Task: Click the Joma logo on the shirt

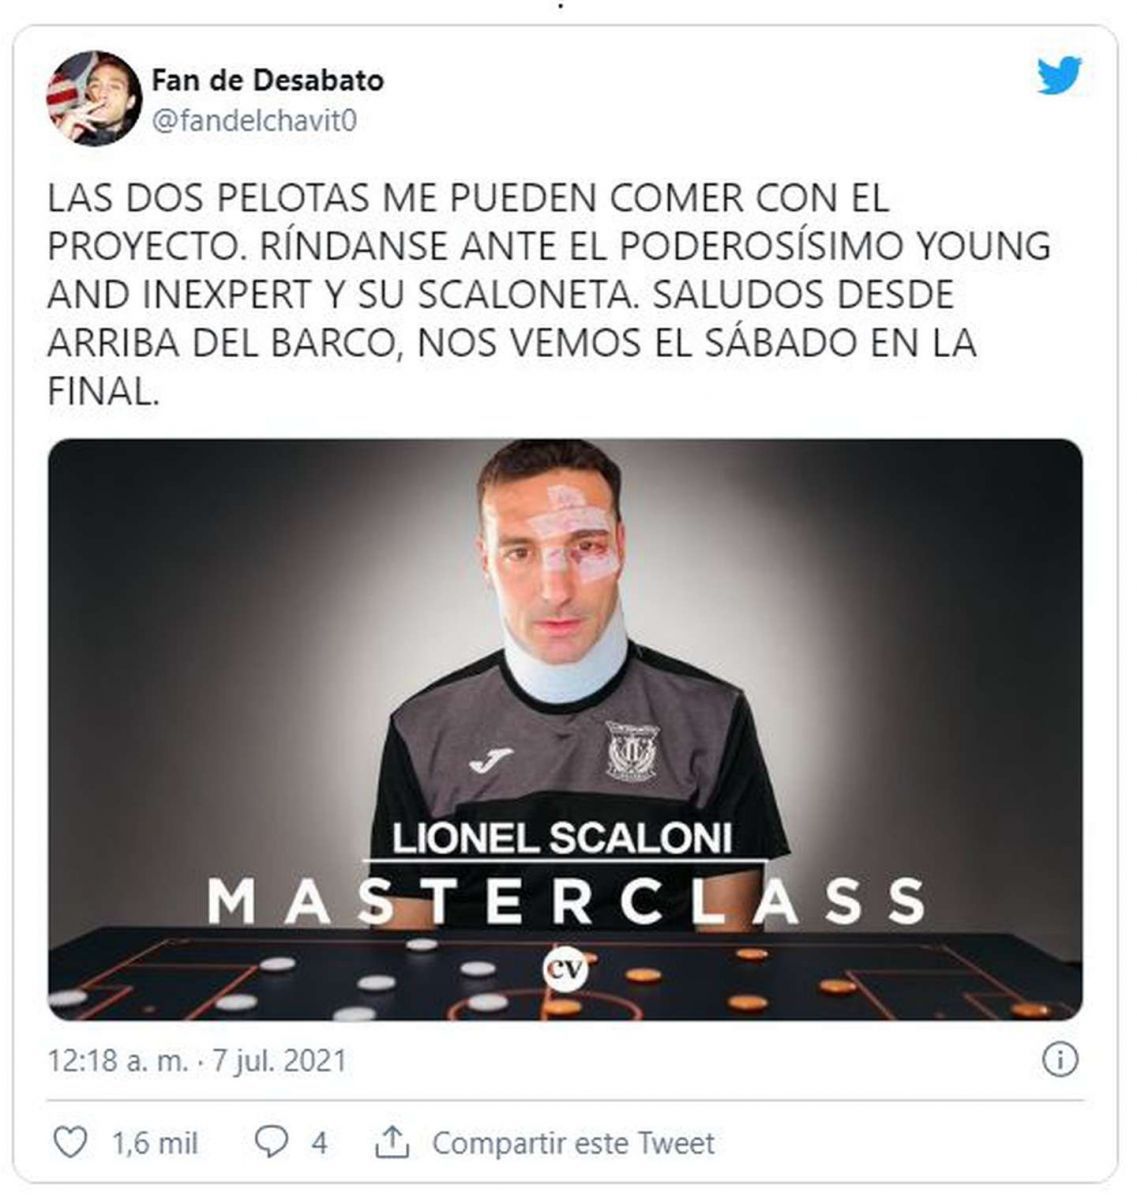Action: click(x=490, y=759)
